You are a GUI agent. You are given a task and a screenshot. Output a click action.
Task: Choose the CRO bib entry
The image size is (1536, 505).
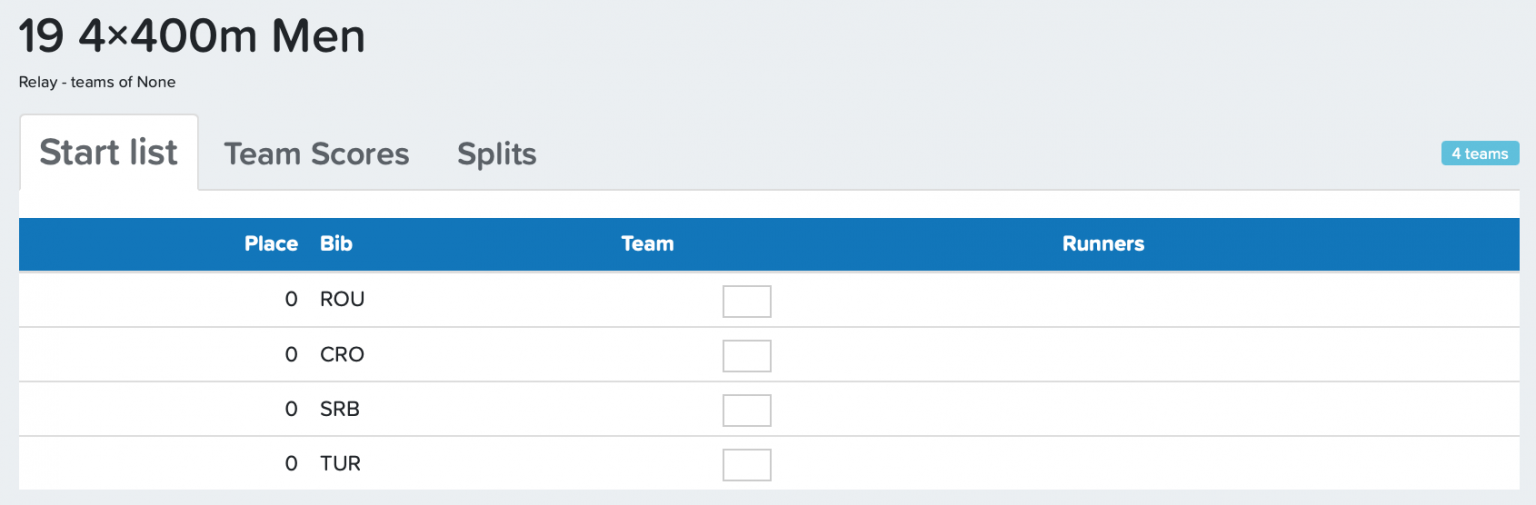click(342, 354)
